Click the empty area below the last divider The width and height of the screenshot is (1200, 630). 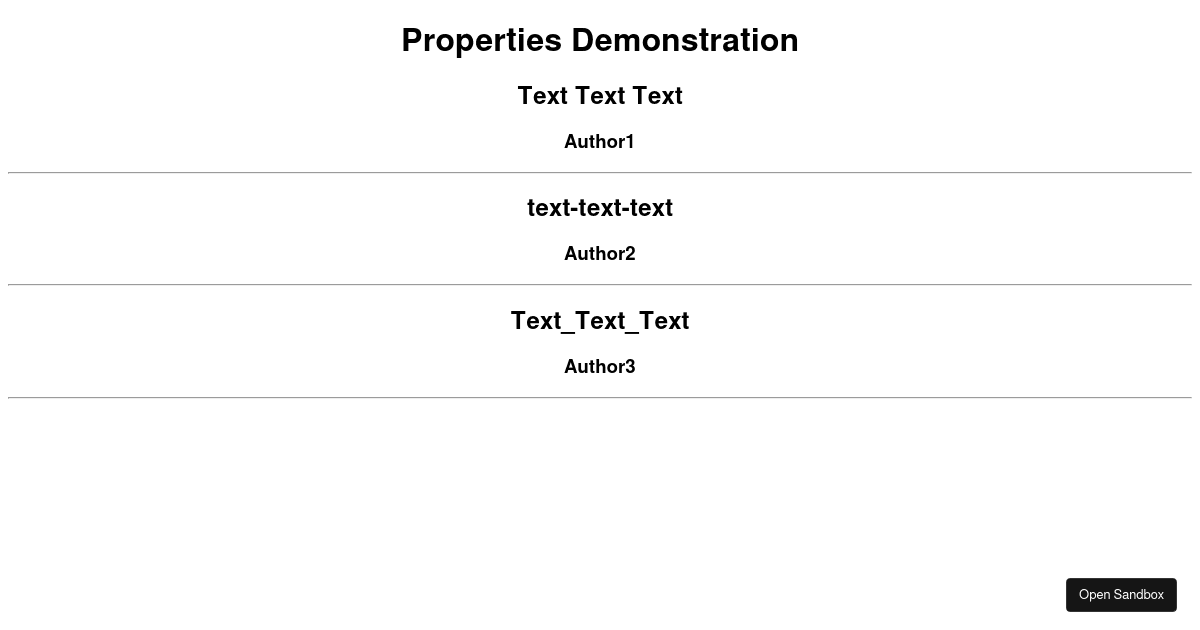point(600,480)
